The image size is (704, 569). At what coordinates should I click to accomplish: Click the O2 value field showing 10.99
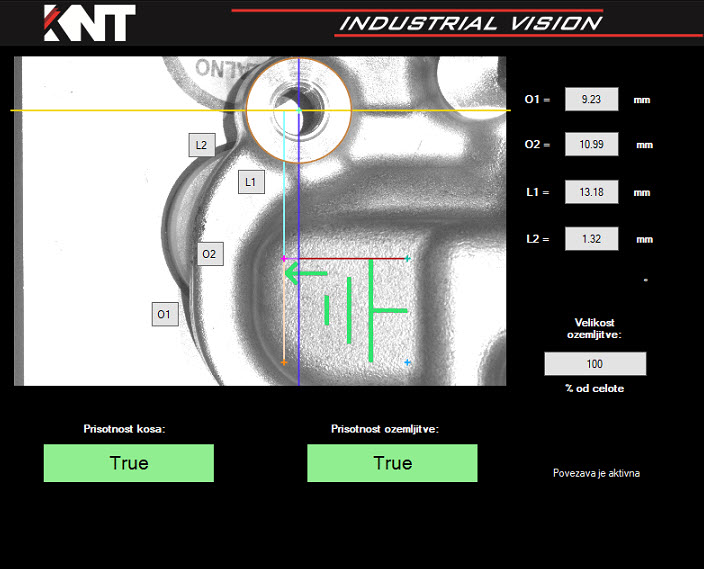pos(591,145)
